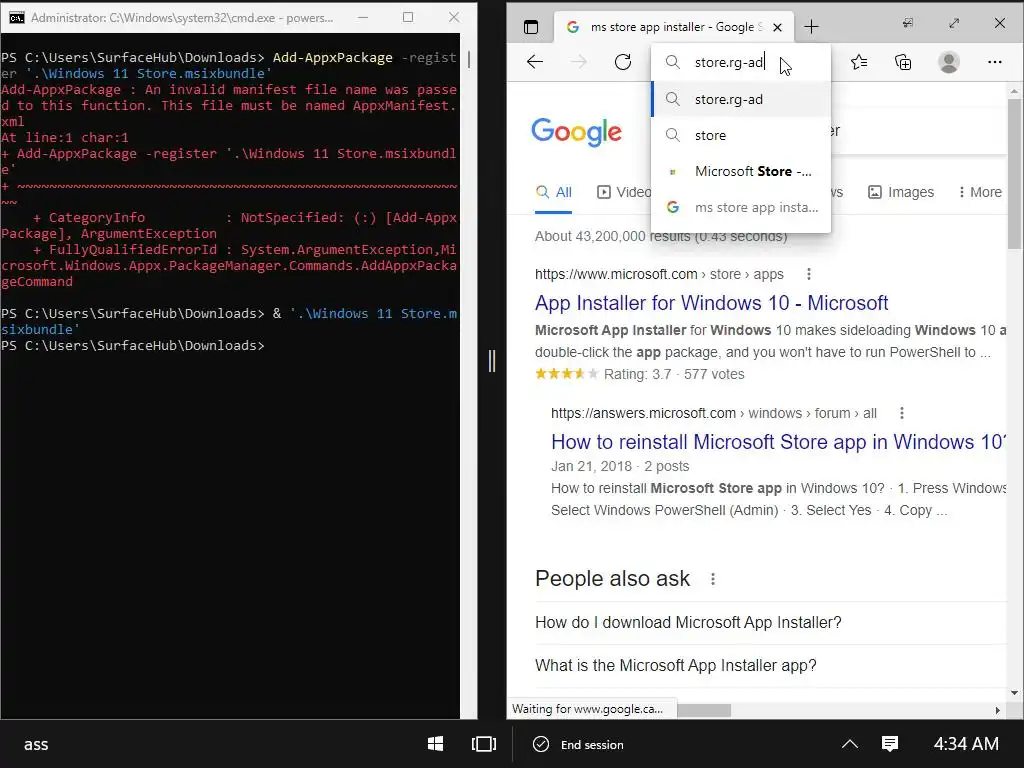Expand 'How do I download Microsoft App Installer?'

pos(771,622)
